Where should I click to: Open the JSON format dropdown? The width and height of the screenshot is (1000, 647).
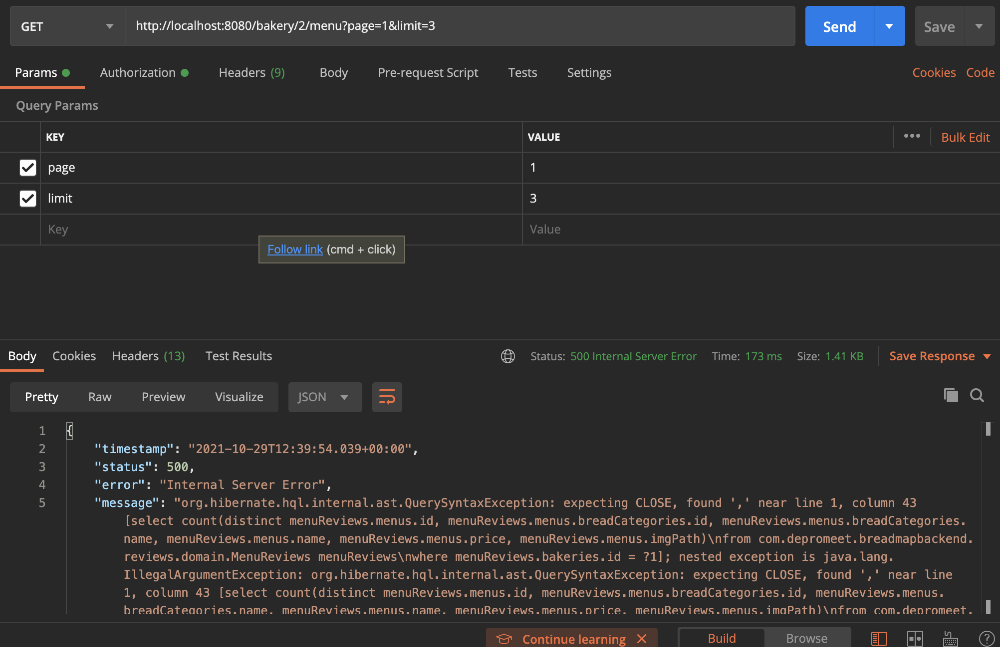tap(325, 397)
